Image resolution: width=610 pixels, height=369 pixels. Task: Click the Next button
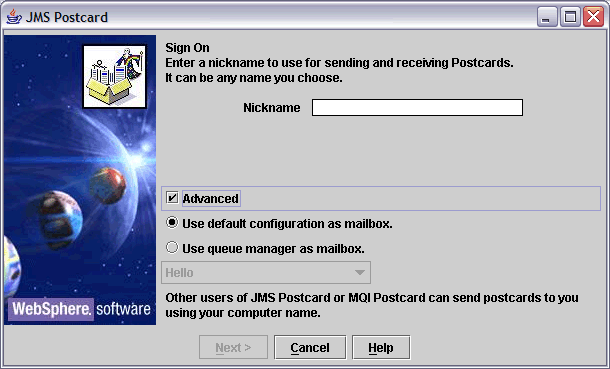point(233,347)
